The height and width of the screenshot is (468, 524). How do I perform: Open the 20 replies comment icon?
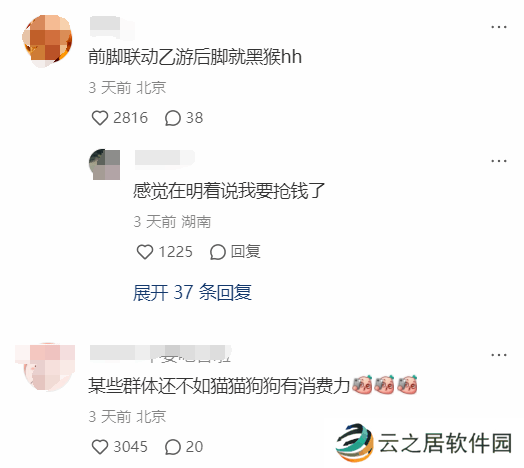[x=173, y=447]
